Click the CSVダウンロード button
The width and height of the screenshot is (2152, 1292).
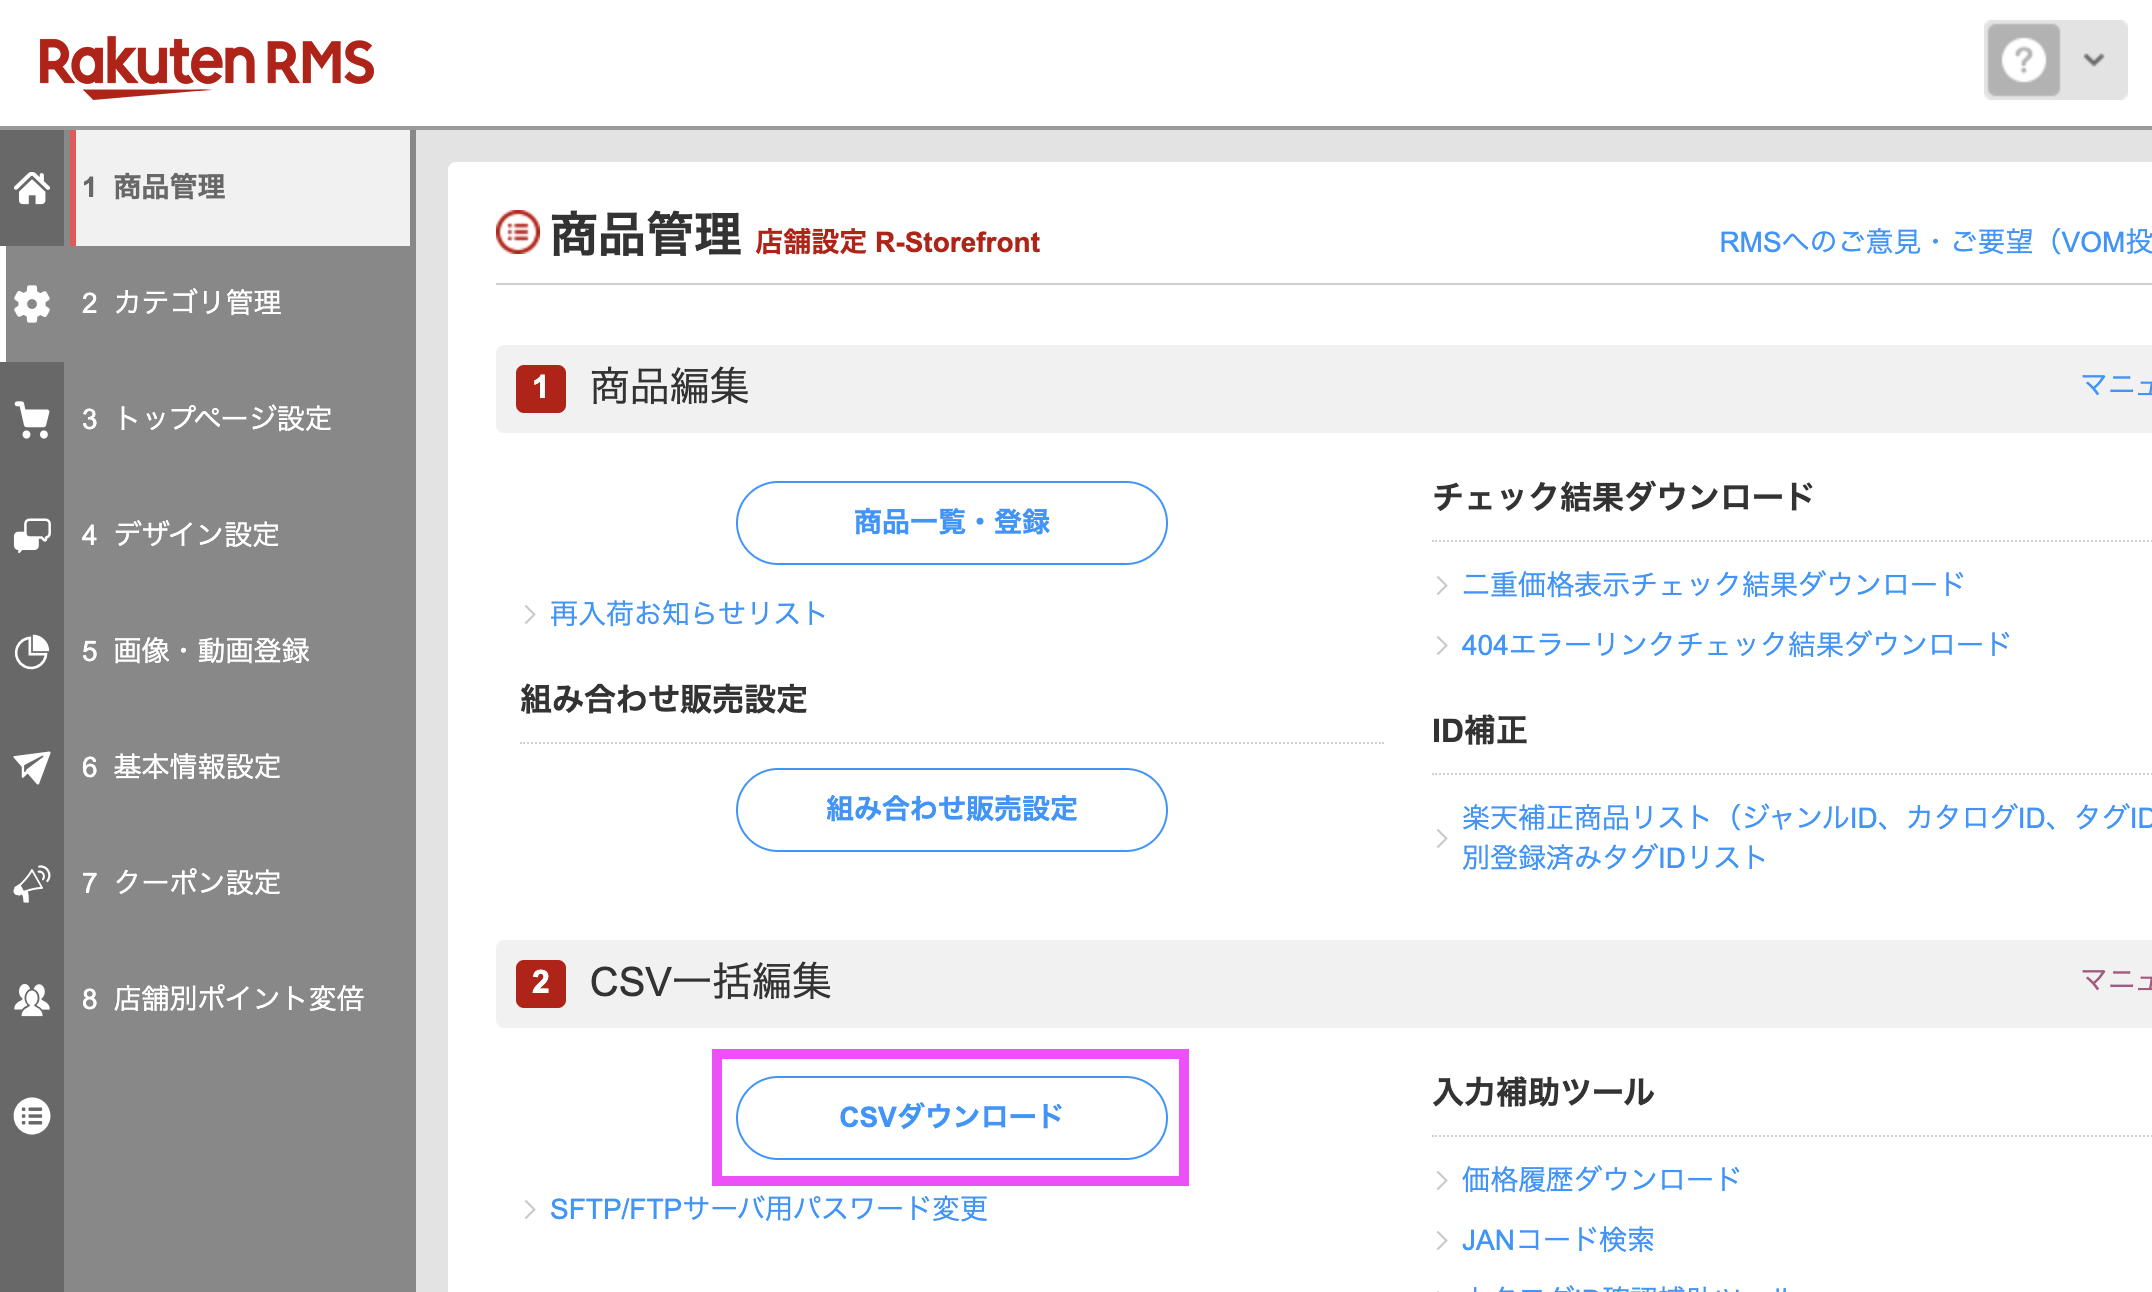click(951, 1118)
